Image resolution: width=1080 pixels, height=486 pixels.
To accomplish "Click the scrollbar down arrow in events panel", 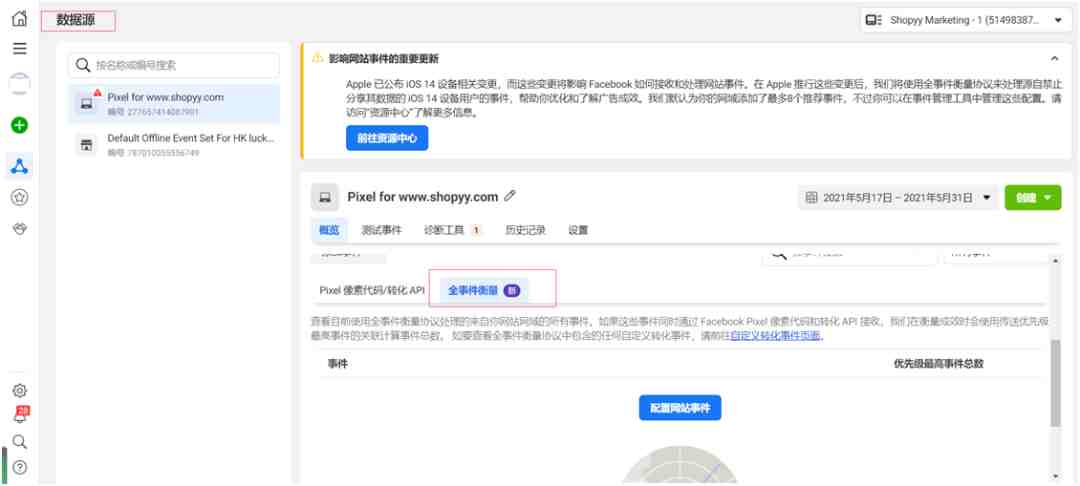I will [x=1055, y=477].
